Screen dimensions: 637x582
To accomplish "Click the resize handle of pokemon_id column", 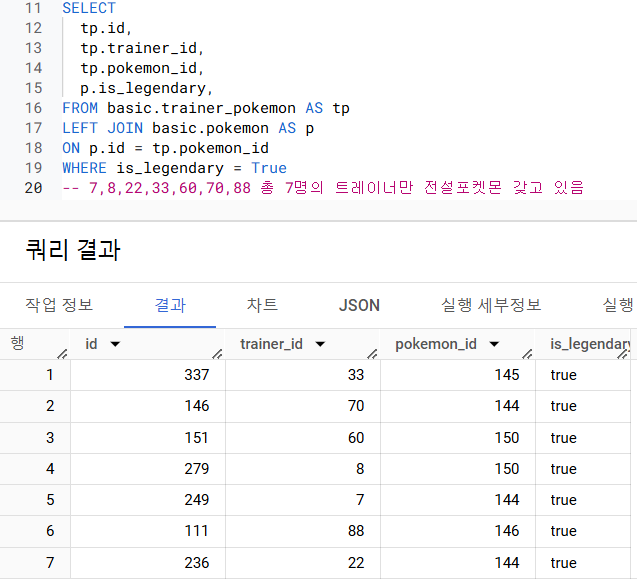I will [x=527, y=354].
